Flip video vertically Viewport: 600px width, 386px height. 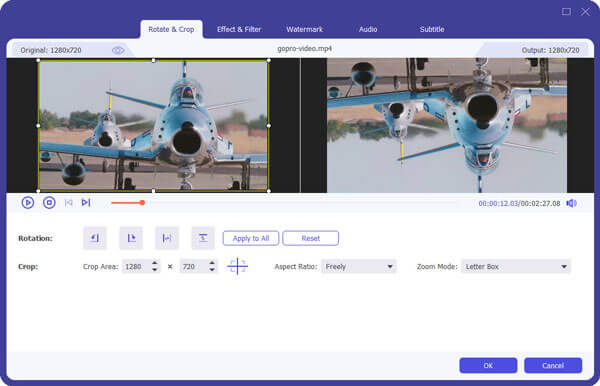(203, 238)
